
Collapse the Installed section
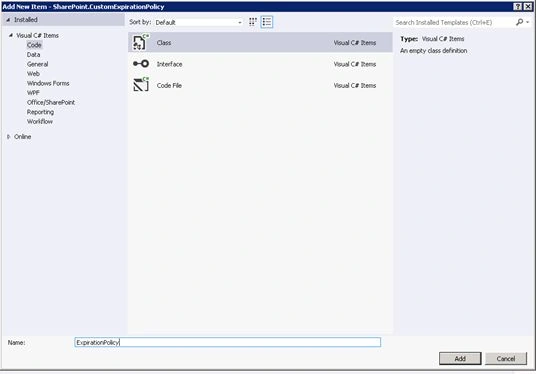pos(8,20)
